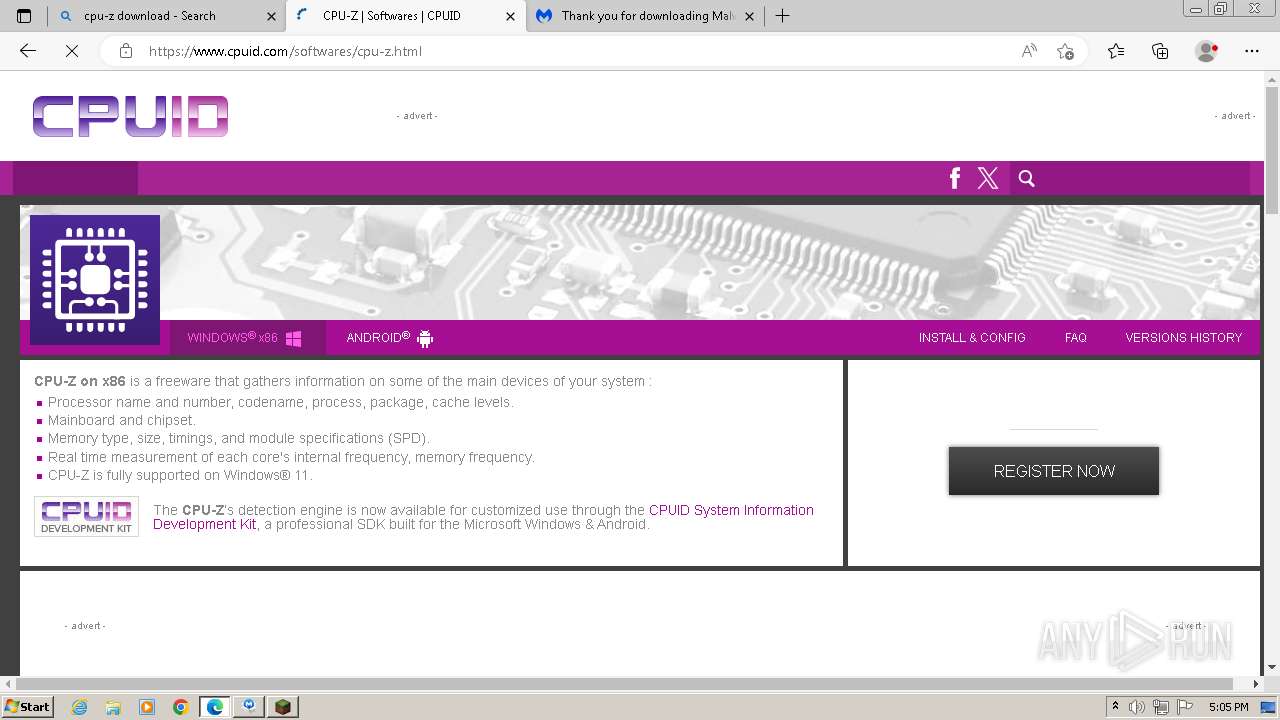Close the cpu-z download Search tab
The height and width of the screenshot is (720, 1280).
271,16
